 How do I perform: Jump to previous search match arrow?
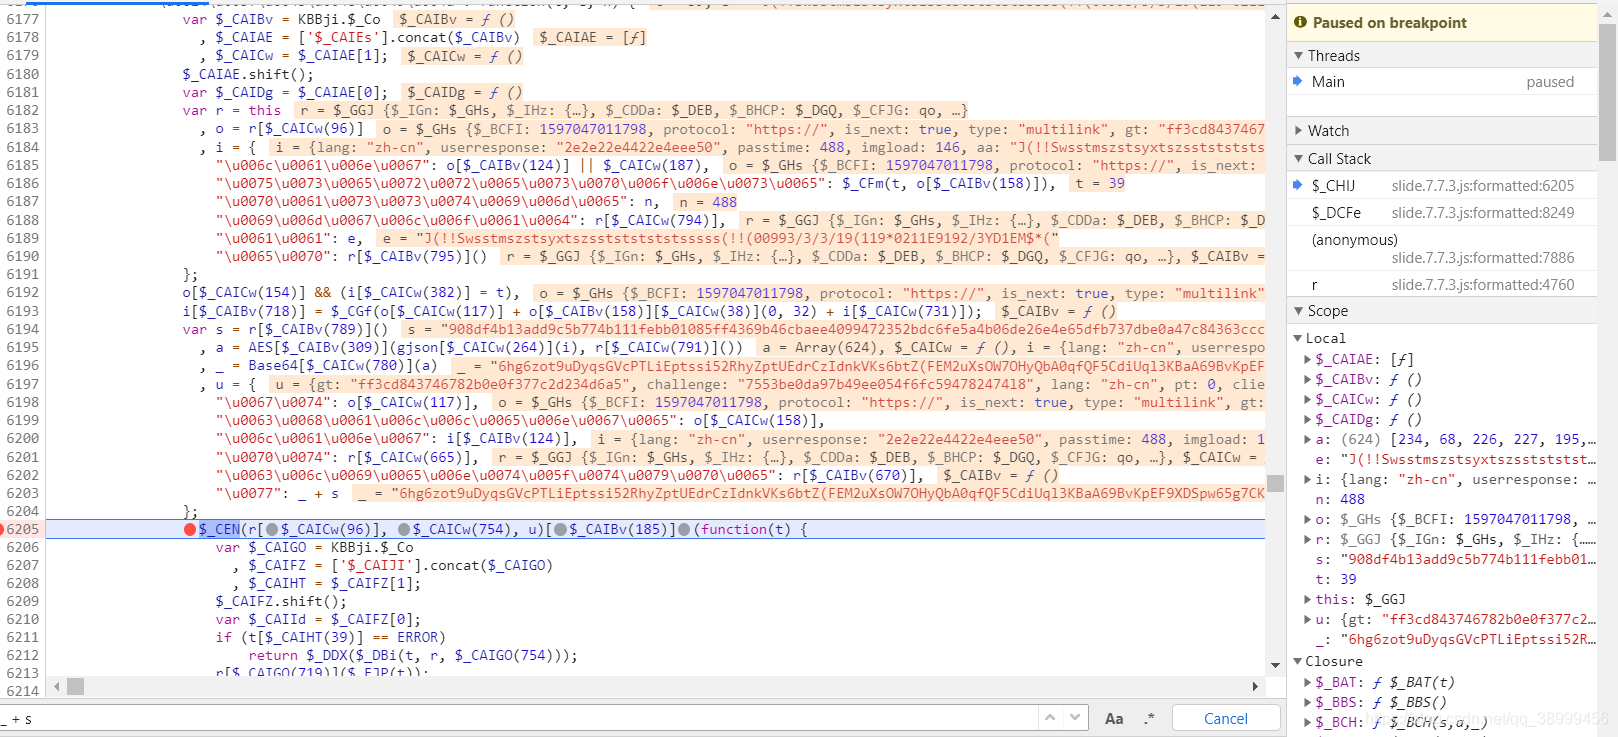coord(1049,717)
